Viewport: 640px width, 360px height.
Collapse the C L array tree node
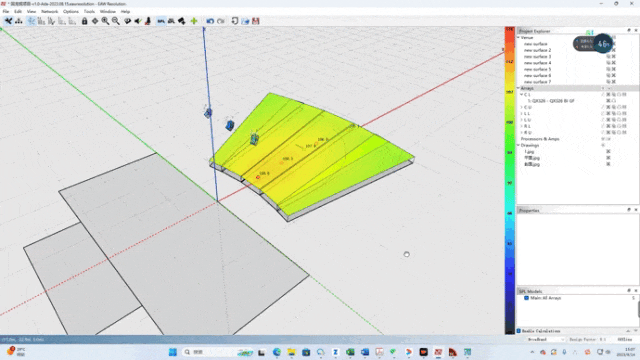point(522,94)
